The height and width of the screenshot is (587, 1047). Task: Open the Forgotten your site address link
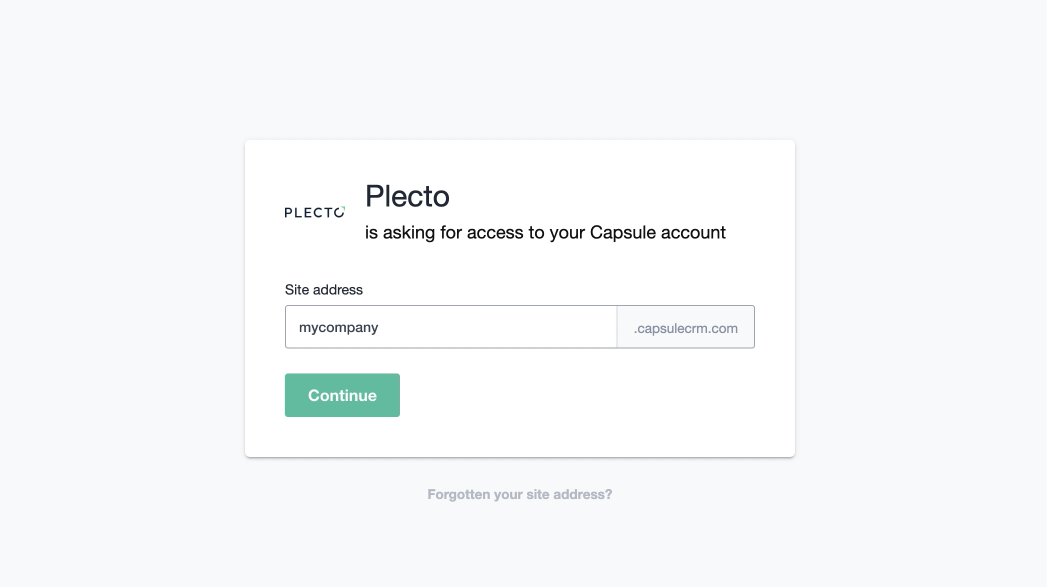(519, 494)
